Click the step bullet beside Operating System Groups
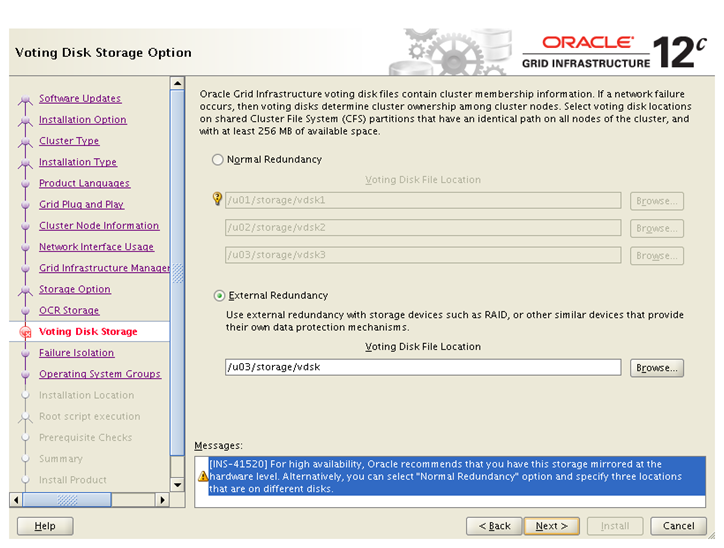724x548 pixels. click(25, 375)
